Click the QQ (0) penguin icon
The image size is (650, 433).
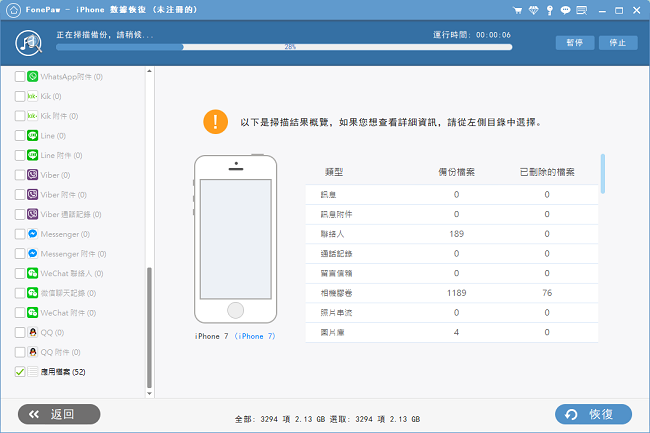coord(33,332)
